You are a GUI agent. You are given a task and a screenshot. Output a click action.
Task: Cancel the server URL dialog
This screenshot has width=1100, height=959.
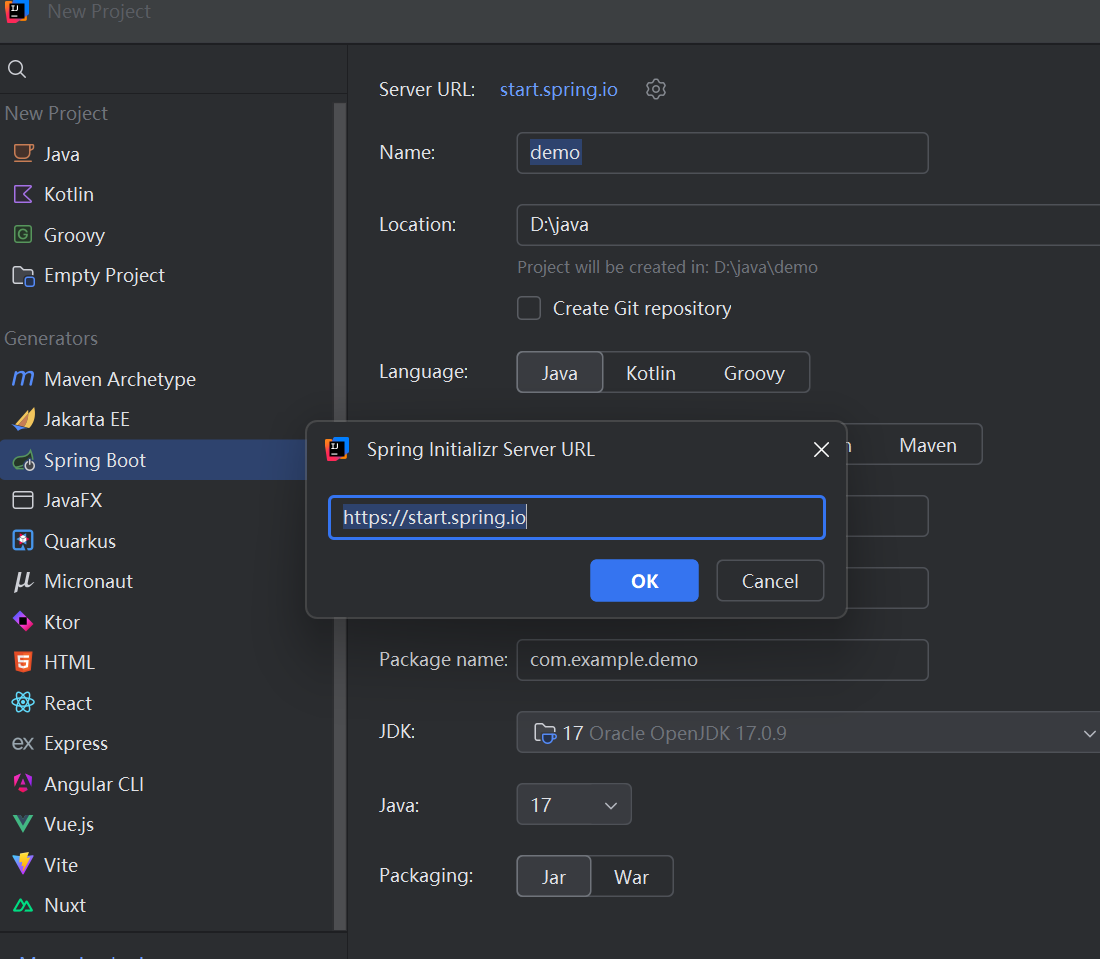[x=770, y=580]
